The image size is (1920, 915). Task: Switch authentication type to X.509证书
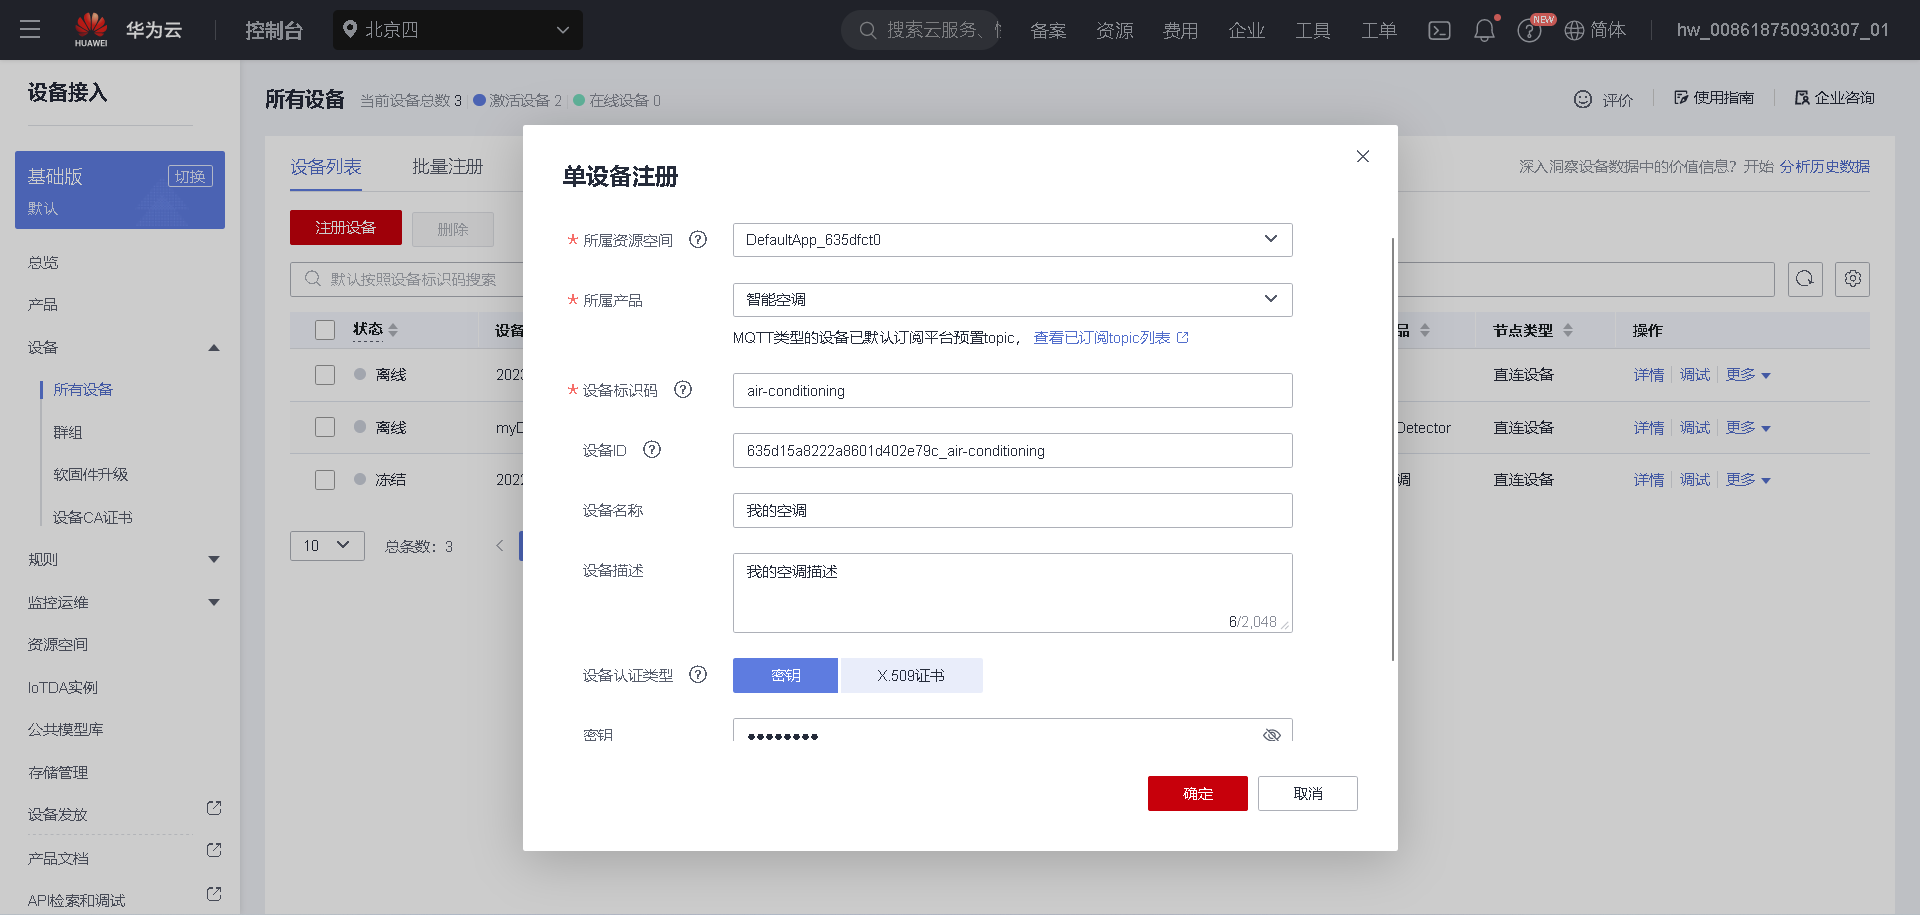click(911, 675)
